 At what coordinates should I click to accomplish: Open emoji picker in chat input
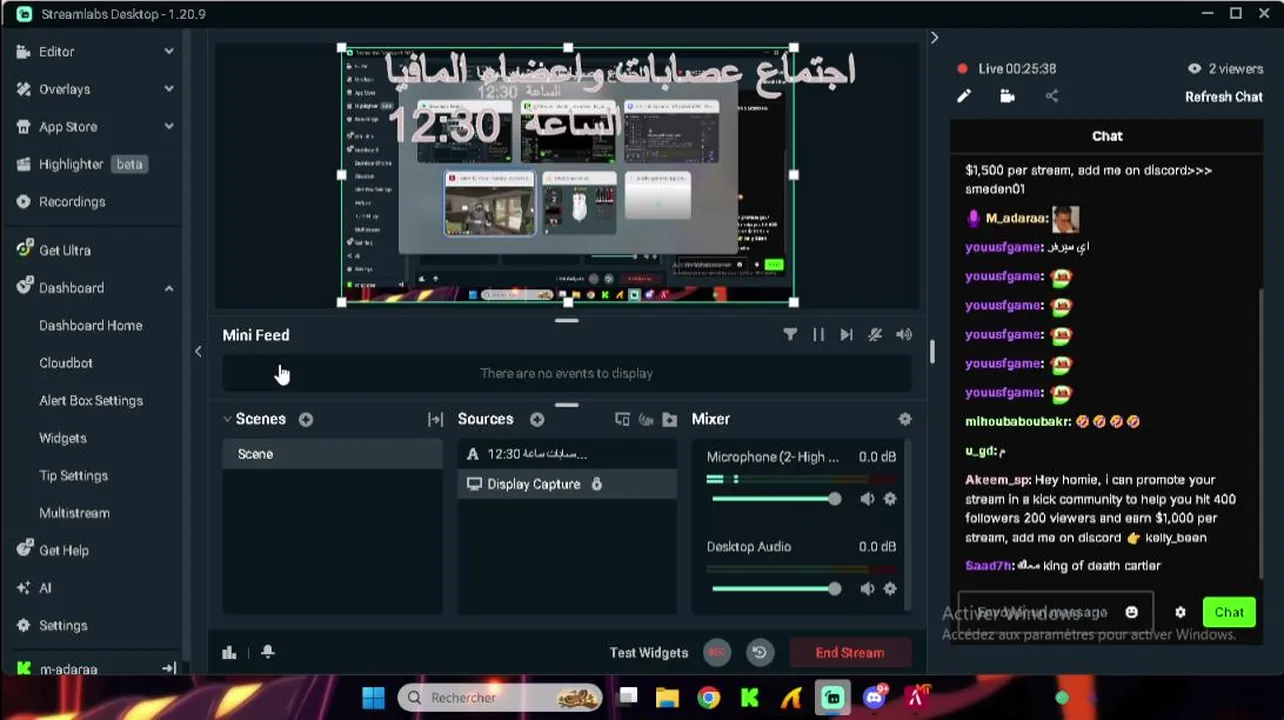(x=1131, y=612)
